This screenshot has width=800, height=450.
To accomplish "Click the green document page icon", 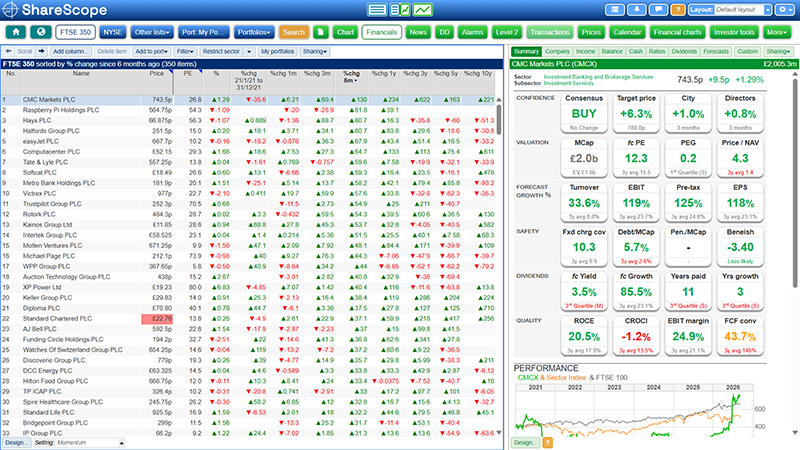I will pos(320,32).
